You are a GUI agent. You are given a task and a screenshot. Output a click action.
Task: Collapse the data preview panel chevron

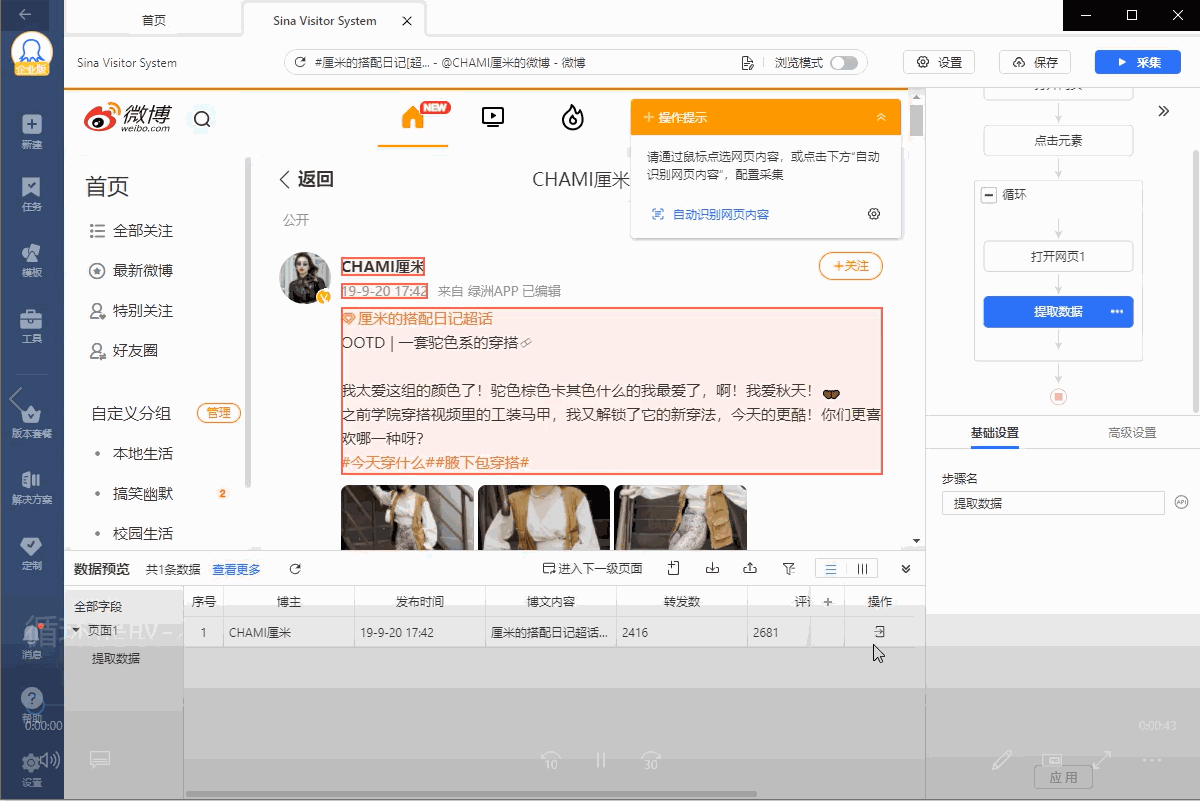coord(906,569)
